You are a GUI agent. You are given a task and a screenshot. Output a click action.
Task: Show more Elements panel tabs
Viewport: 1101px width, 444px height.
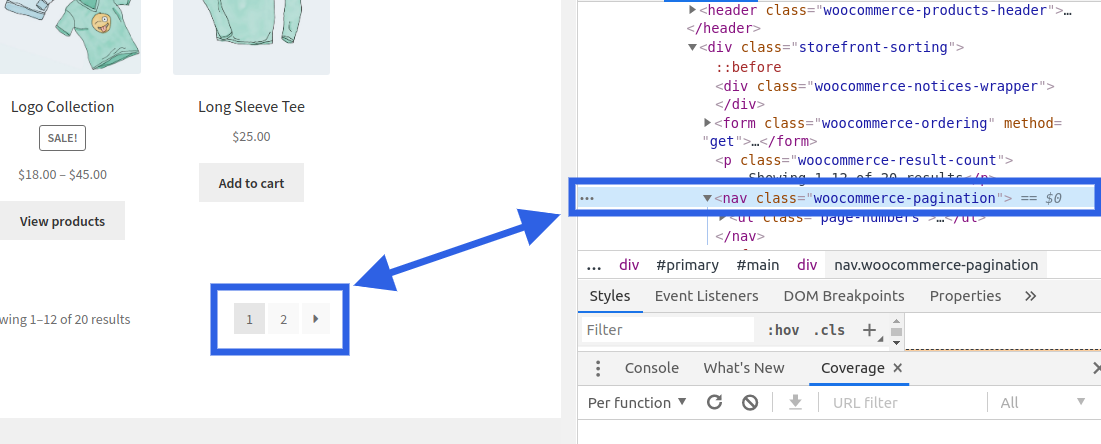(x=1030, y=296)
